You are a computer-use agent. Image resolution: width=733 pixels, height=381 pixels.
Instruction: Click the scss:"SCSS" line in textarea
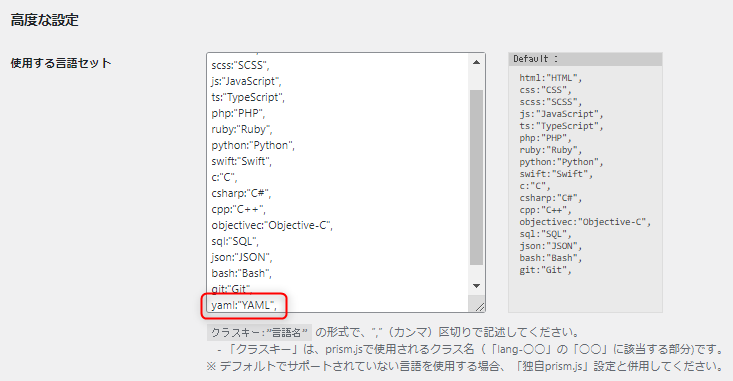(x=240, y=65)
